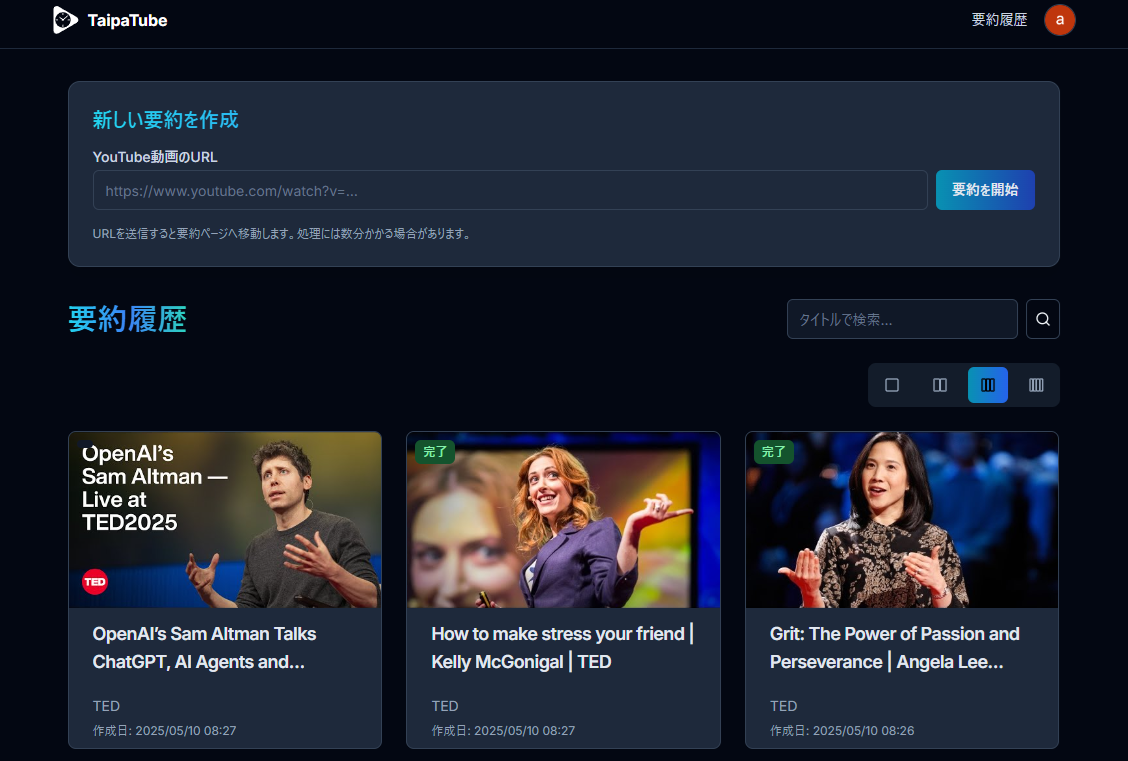Select the four-column layout view
1128x761 pixels.
pyautogui.click(x=1036, y=385)
